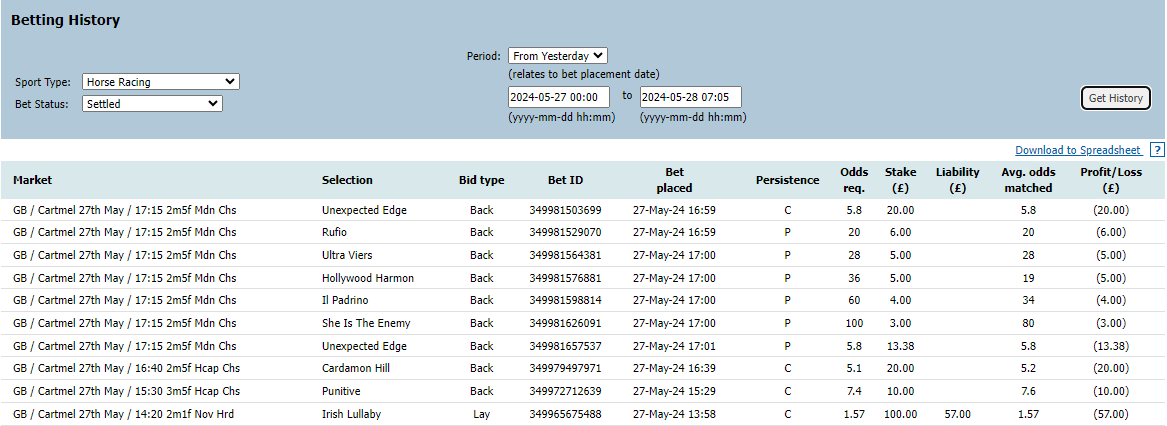Click the Get History button
The image size is (1167, 426).
1115,98
